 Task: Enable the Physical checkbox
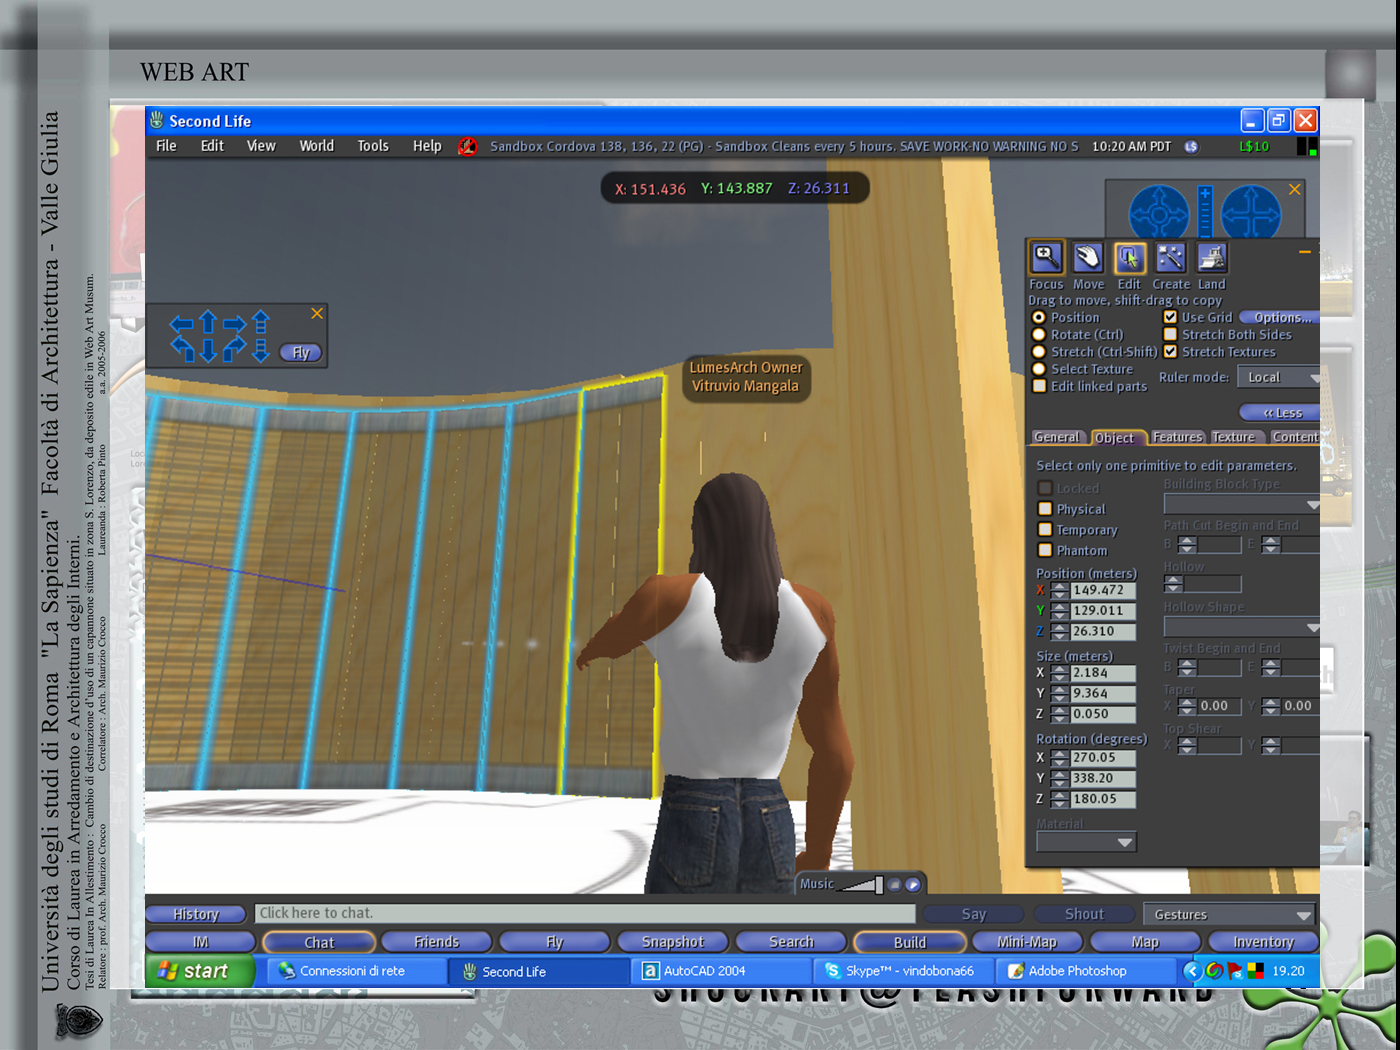pos(1045,509)
